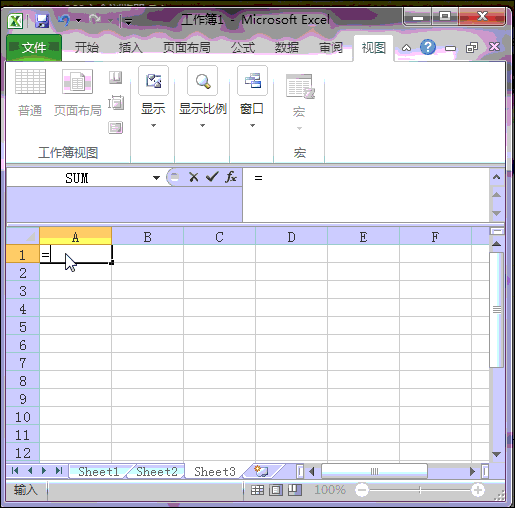
Task: Click custom views icon in ribbon
Action: [116, 102]
